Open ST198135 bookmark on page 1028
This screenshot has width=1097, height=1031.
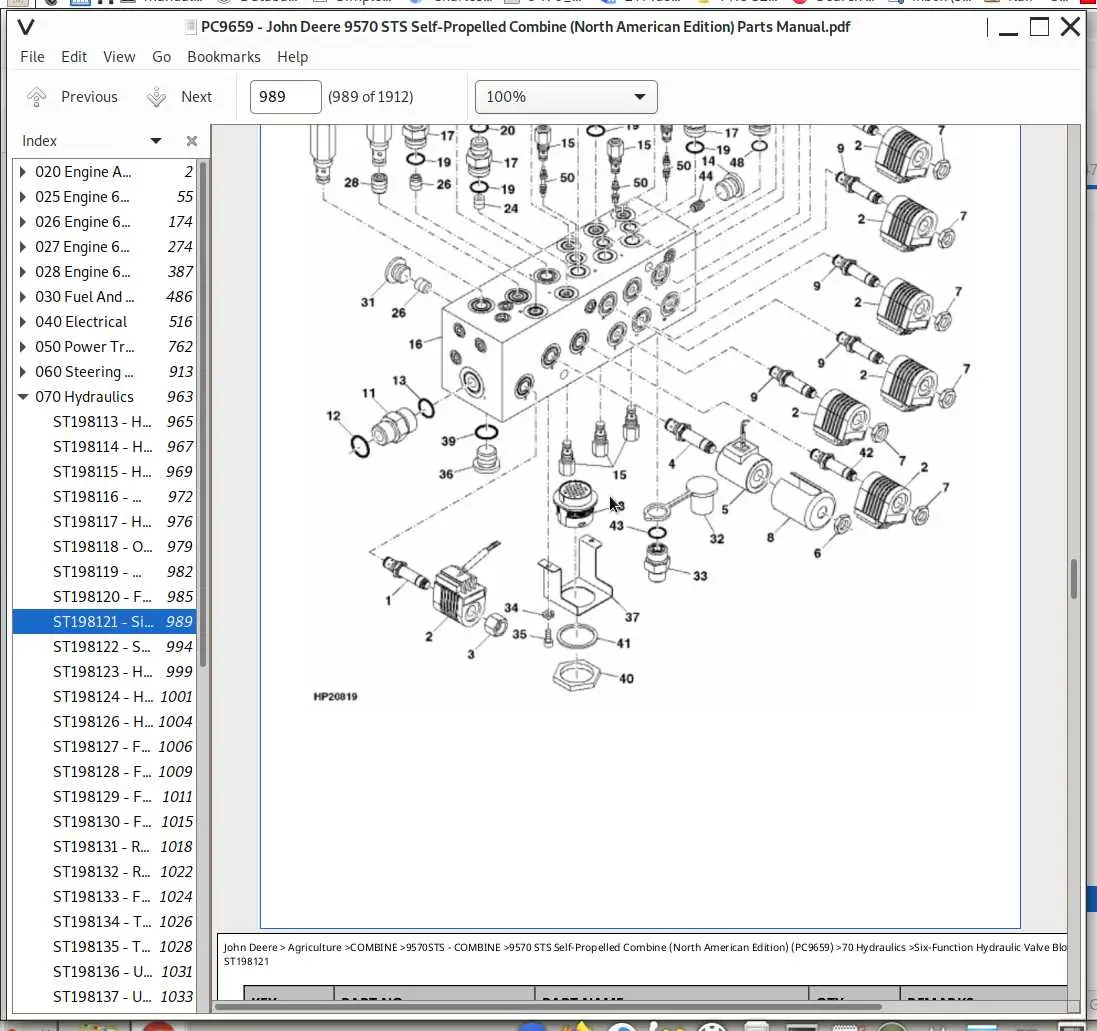coord(104,946)
